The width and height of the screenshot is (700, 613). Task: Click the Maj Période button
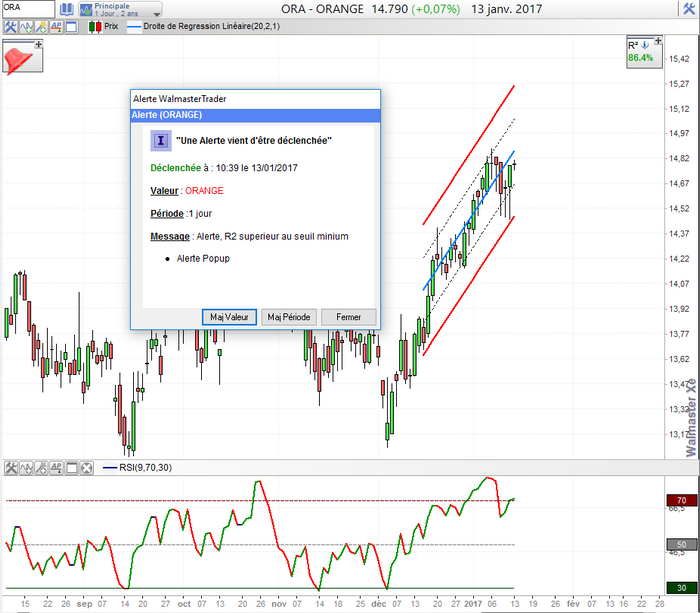pyautogui.click(x=289, y=317)
